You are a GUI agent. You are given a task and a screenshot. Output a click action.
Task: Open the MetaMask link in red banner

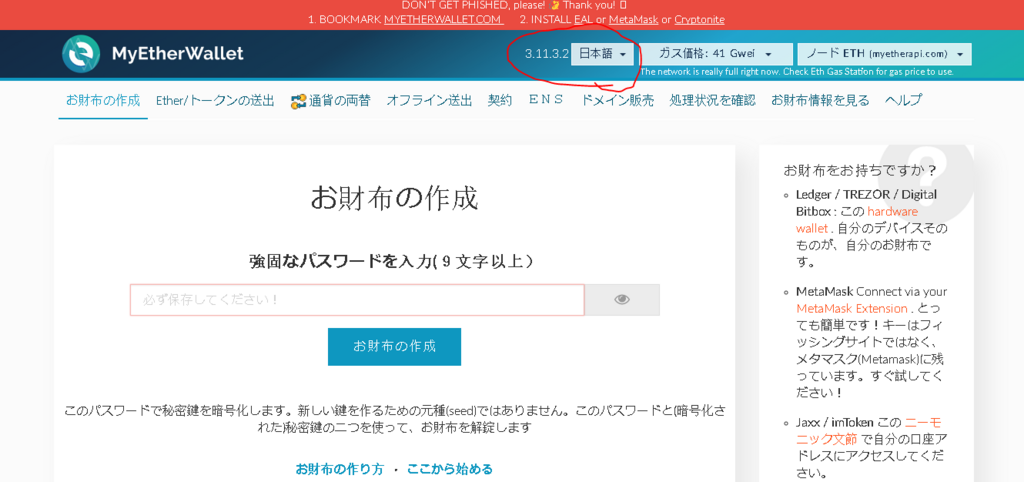(x=633, y=20)
